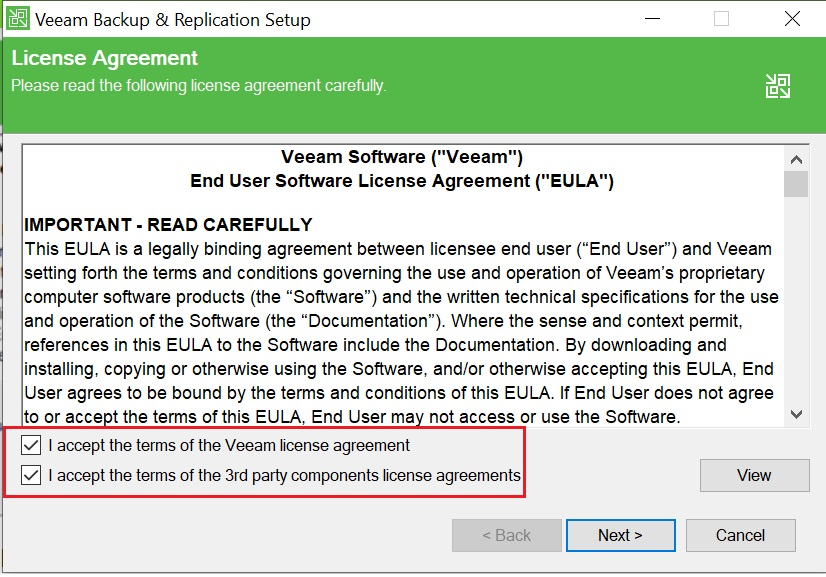Viewport: 826px width, 577px height.
Task: Click the window title 'Veeam Backup & Replication Setup'
Action: click(172, 19)
